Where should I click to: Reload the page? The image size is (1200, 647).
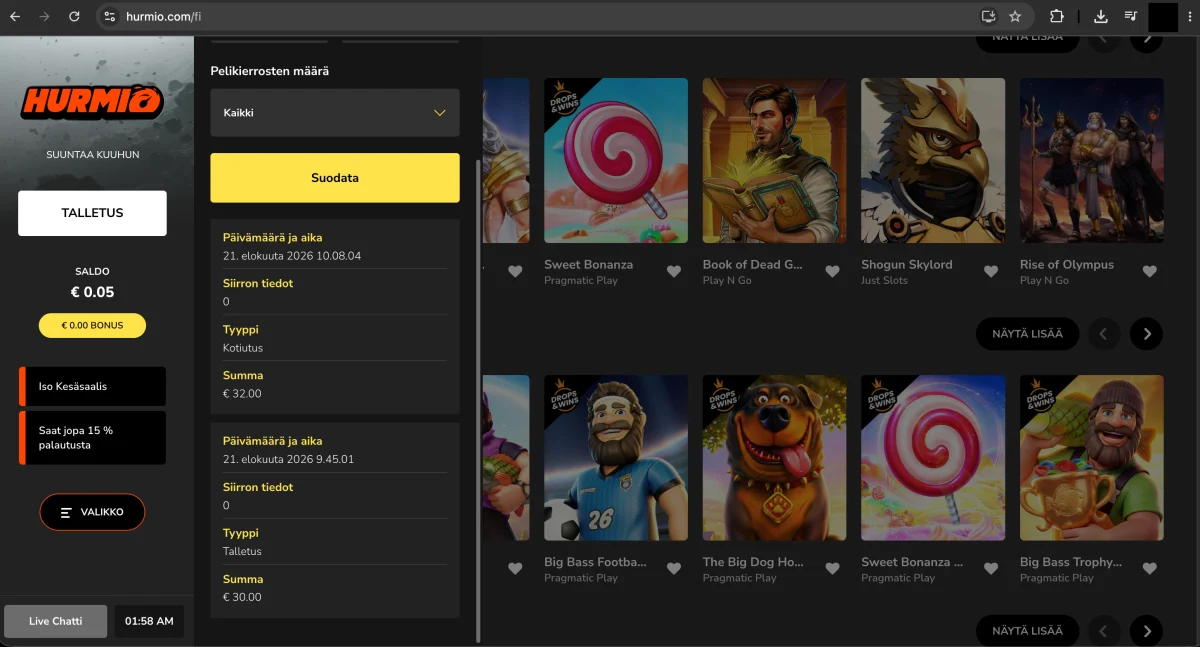click(x=74, y=16)
